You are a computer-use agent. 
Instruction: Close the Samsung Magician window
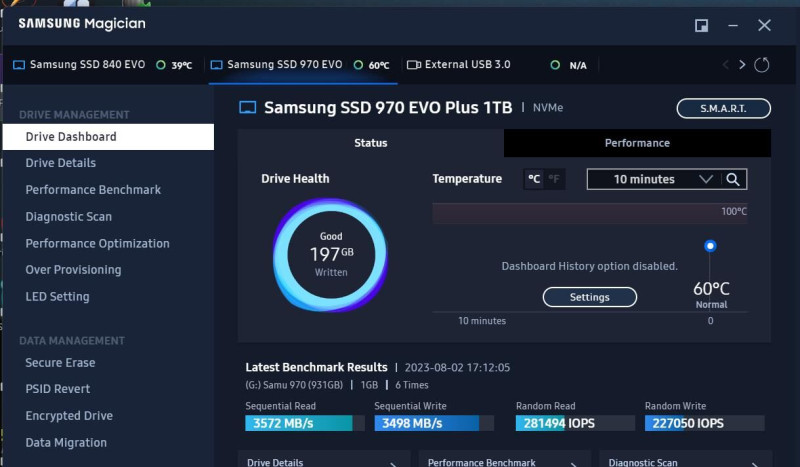click(764, 26)
